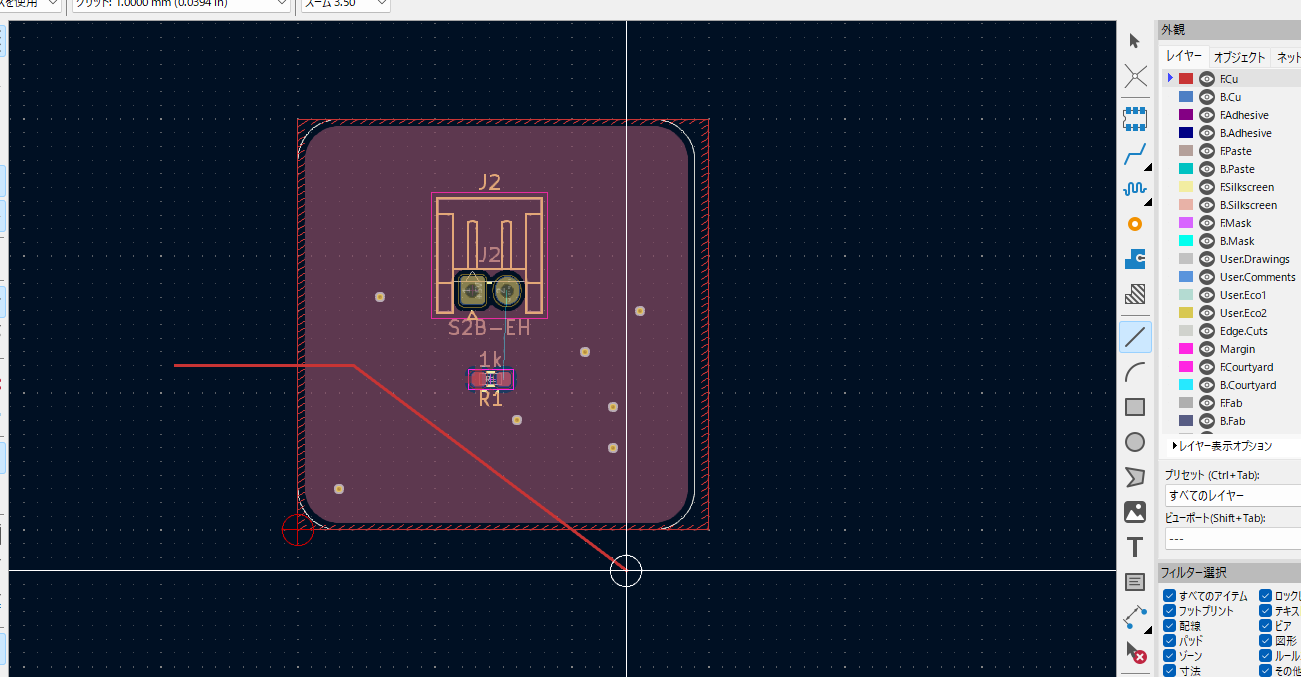Hide the B.Paste layer

point(1207,169)
